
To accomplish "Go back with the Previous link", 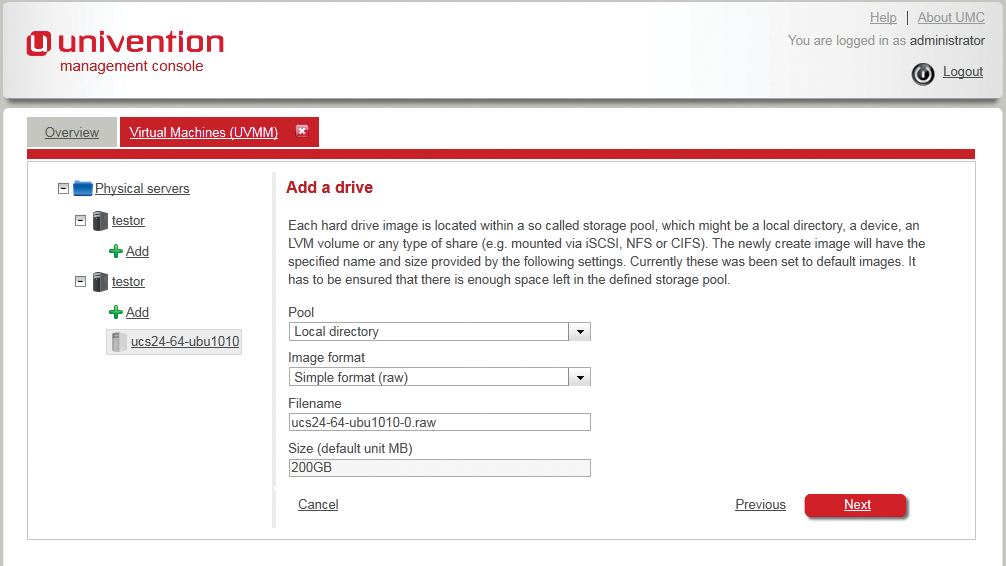I will pos(760,504).
